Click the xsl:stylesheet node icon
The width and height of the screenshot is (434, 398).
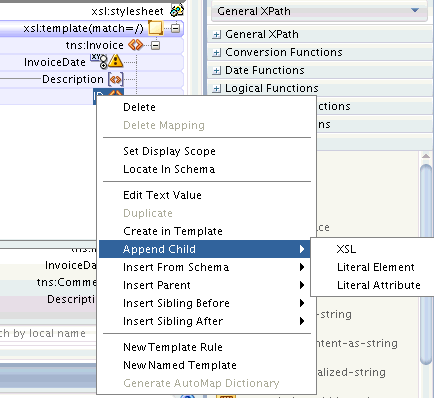[177, 11]
